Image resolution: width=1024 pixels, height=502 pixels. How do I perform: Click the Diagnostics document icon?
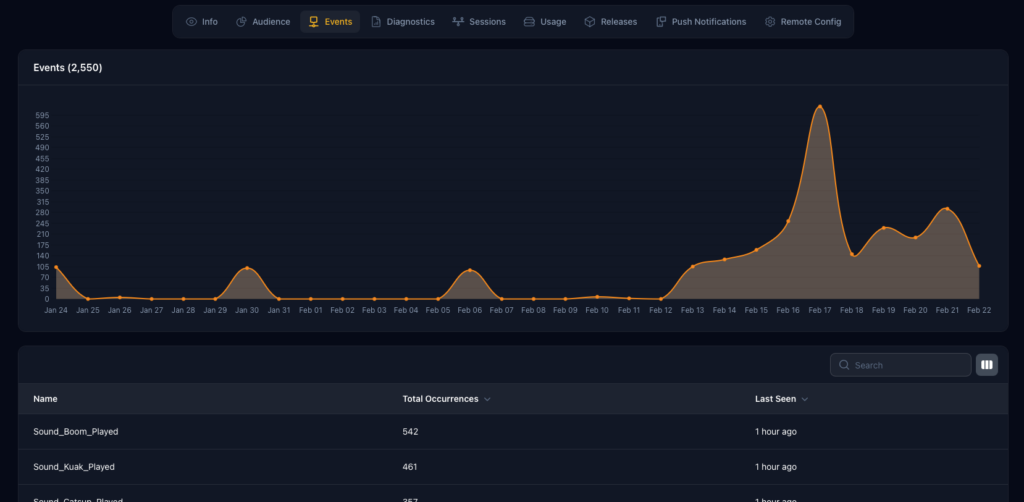click(x=376, y=22)
